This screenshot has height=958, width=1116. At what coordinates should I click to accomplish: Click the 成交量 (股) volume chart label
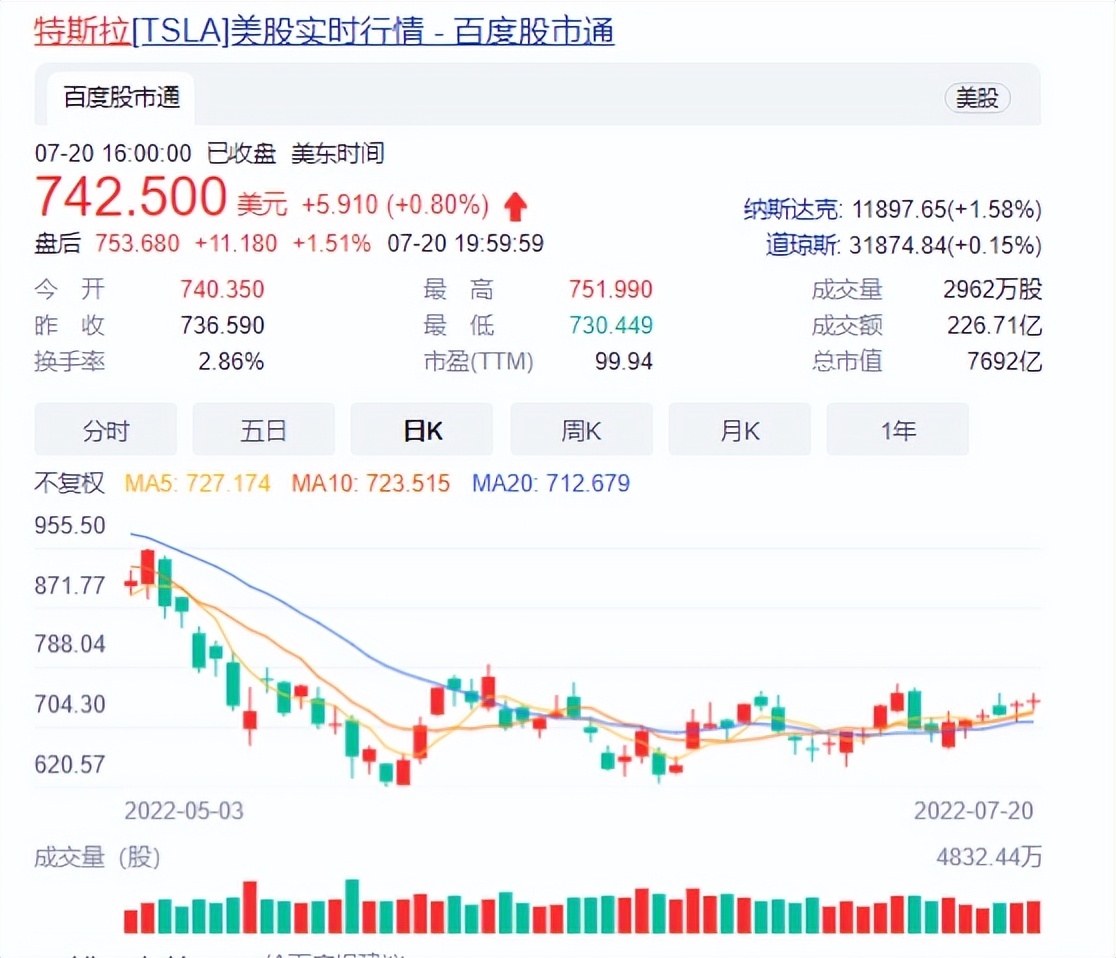click(97, 857)
